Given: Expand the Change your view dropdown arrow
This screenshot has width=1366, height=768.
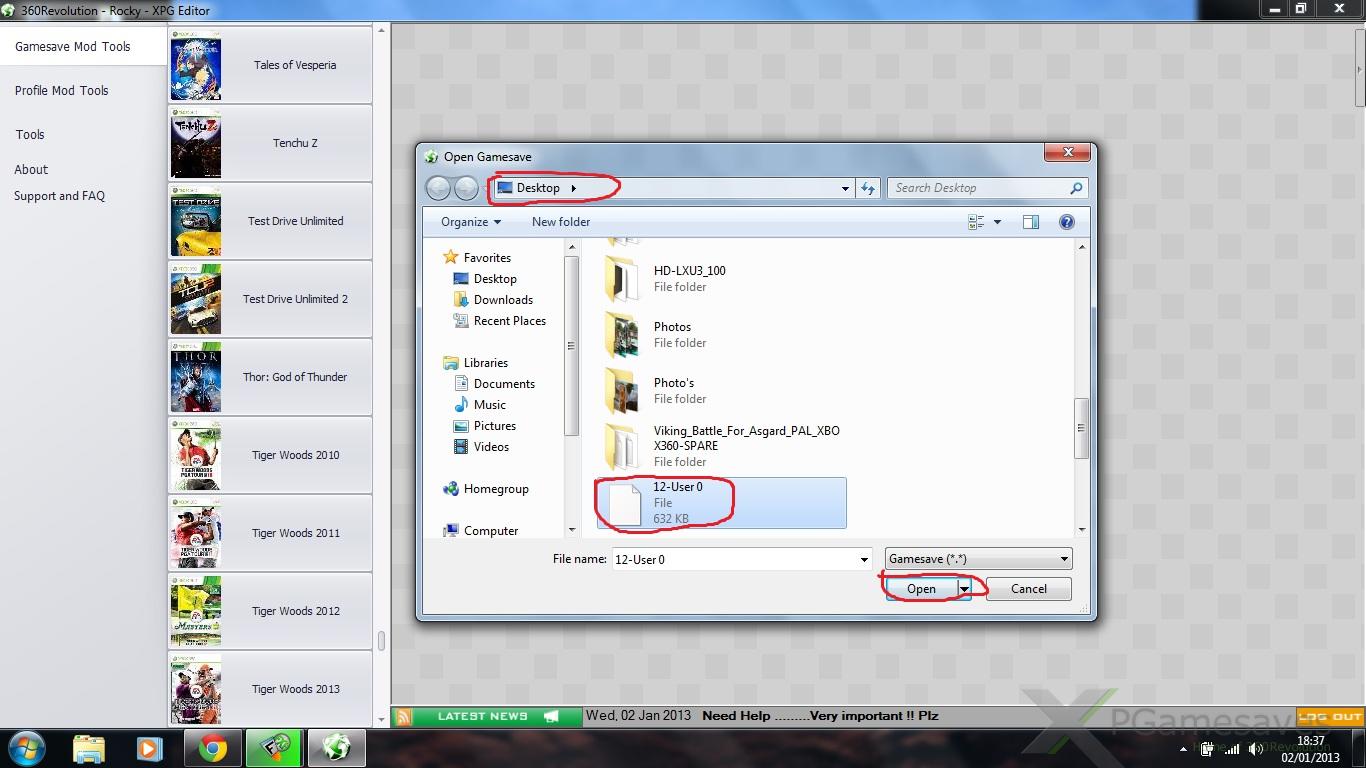Looking at the screenshot, I should 997,222.
